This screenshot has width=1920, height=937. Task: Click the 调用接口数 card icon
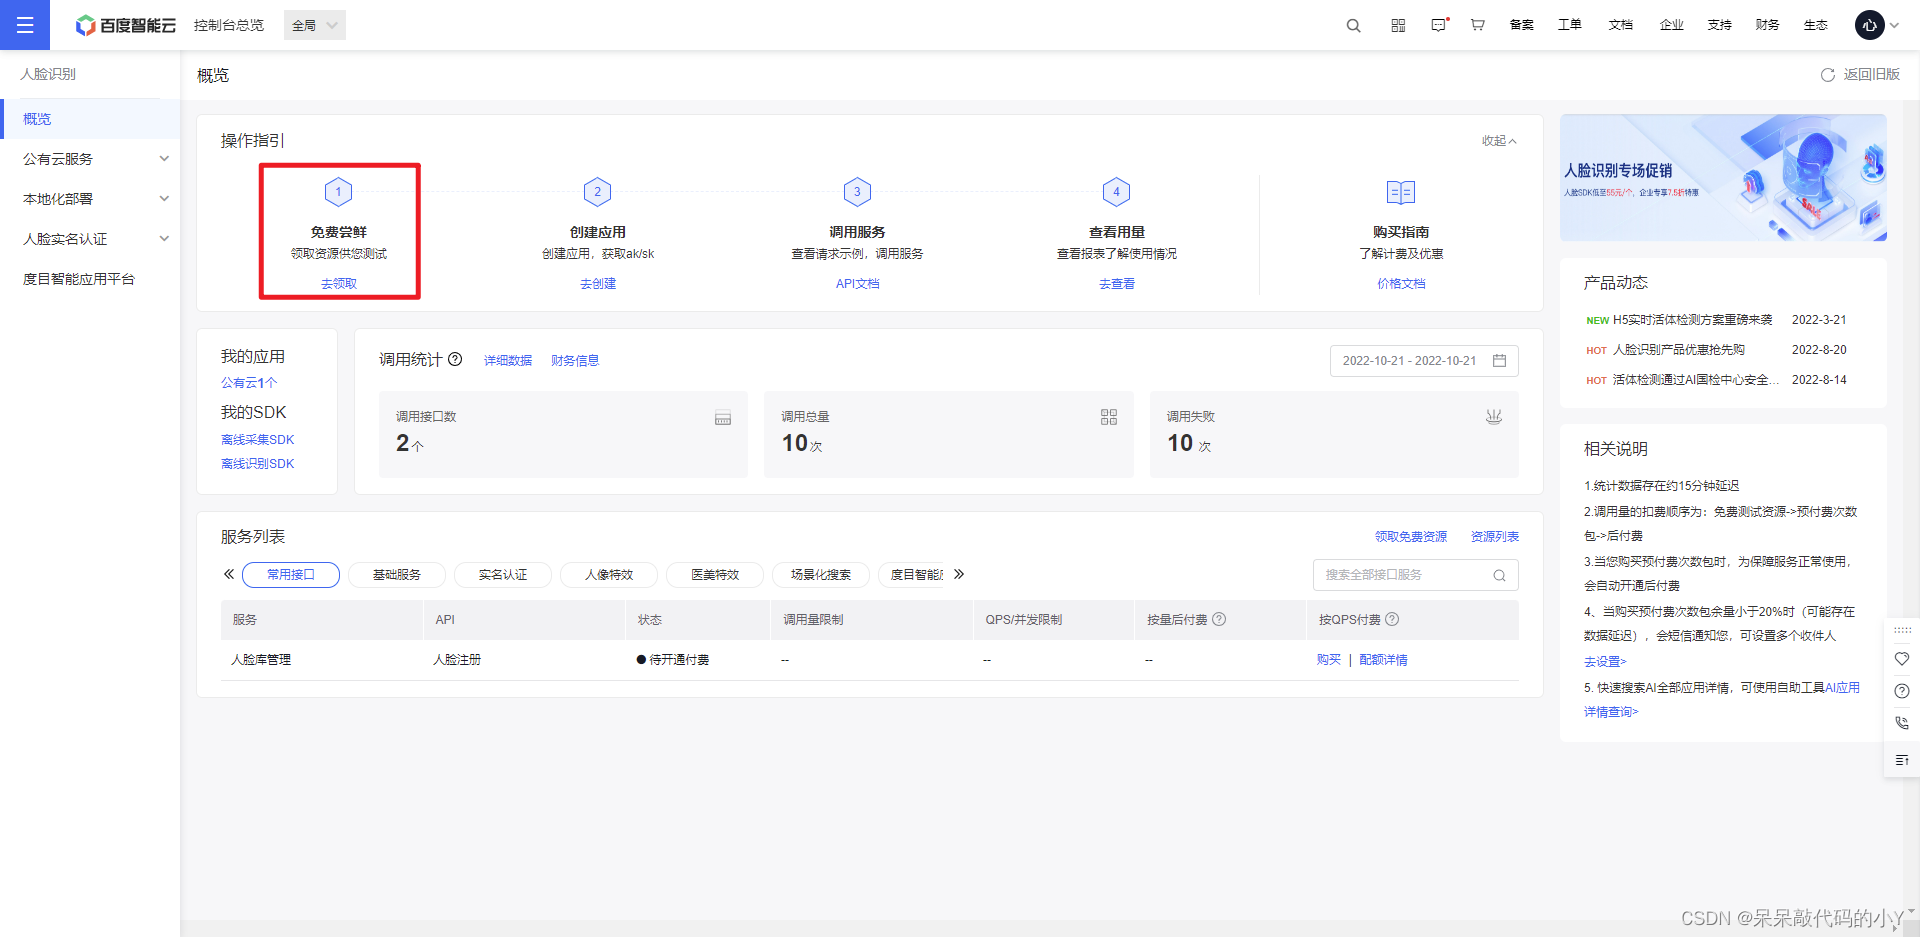(723, 418)
